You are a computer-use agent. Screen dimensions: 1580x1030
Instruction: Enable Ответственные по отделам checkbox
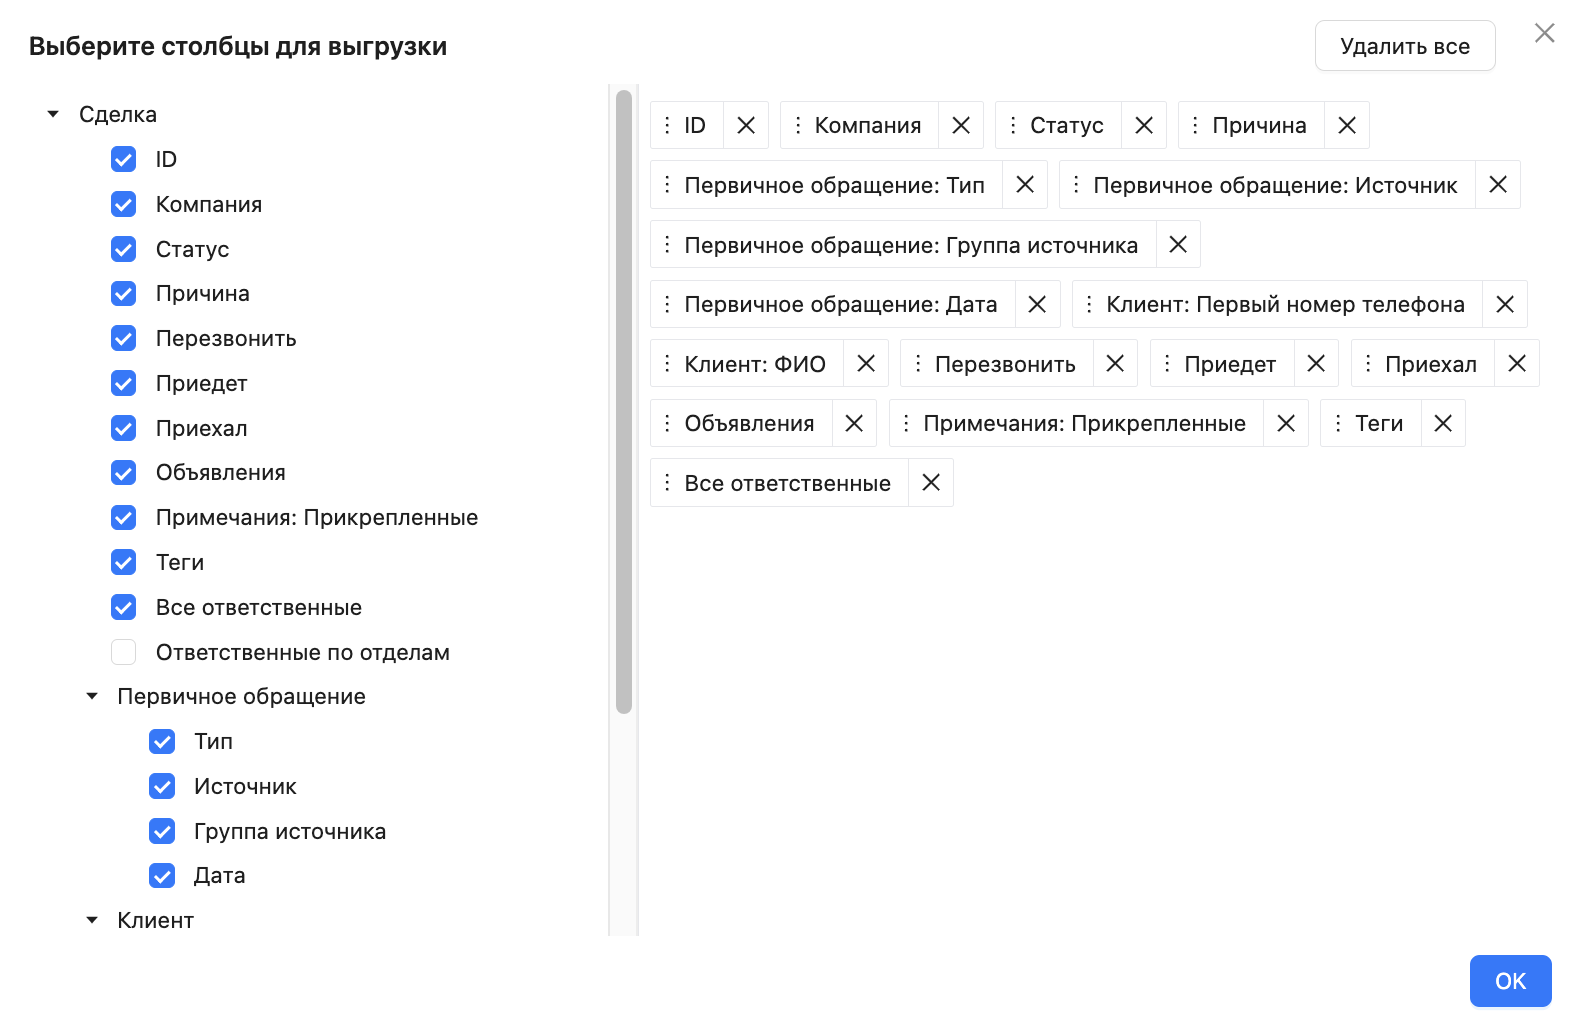pos(124,652)
